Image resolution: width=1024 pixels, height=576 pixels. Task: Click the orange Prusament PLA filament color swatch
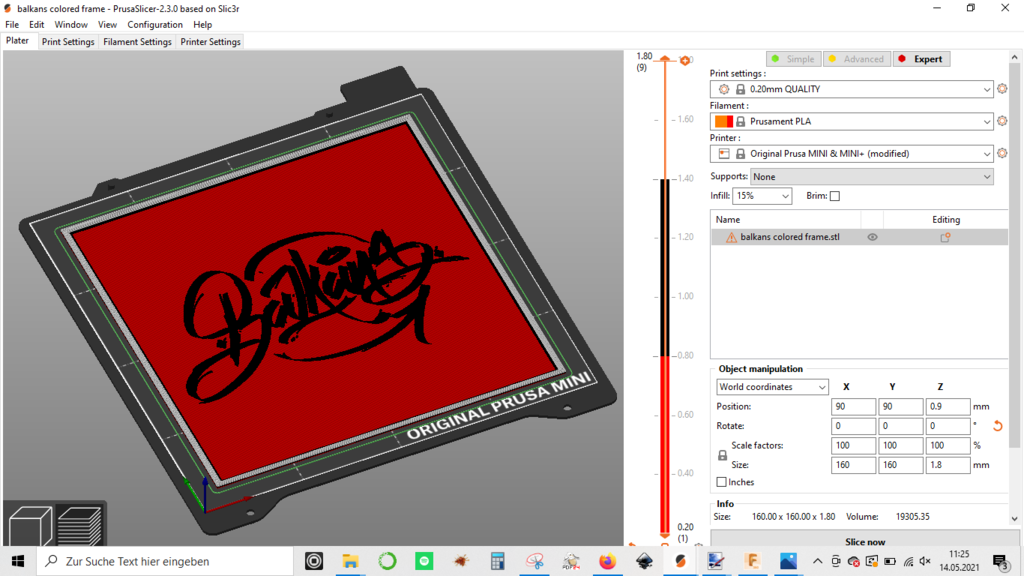(x=724, y=121)
